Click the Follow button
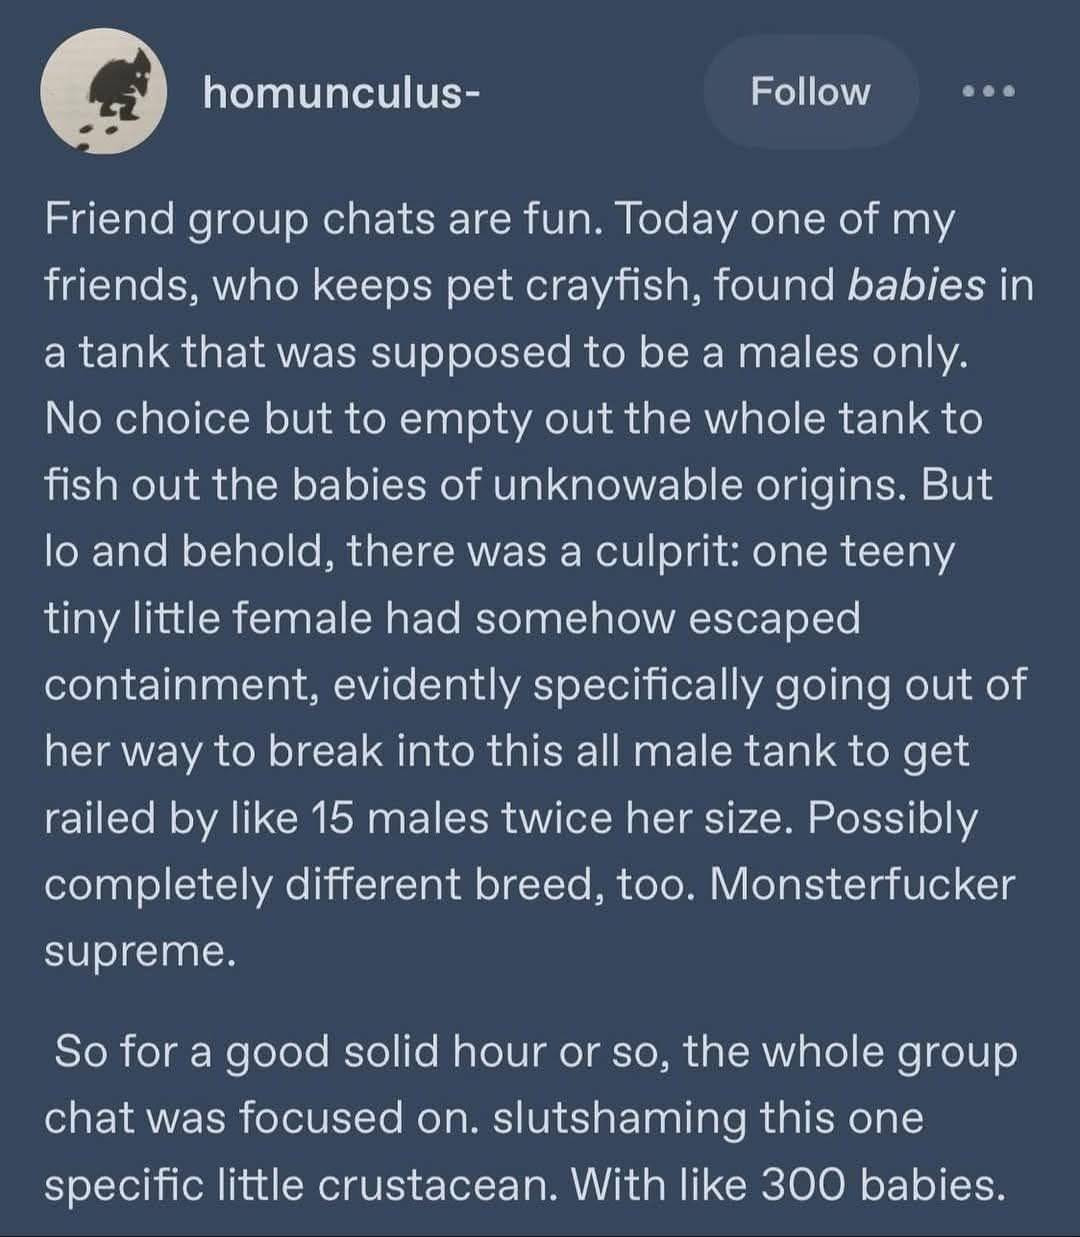The image size is (1080, 1237). tap(810, 92)
